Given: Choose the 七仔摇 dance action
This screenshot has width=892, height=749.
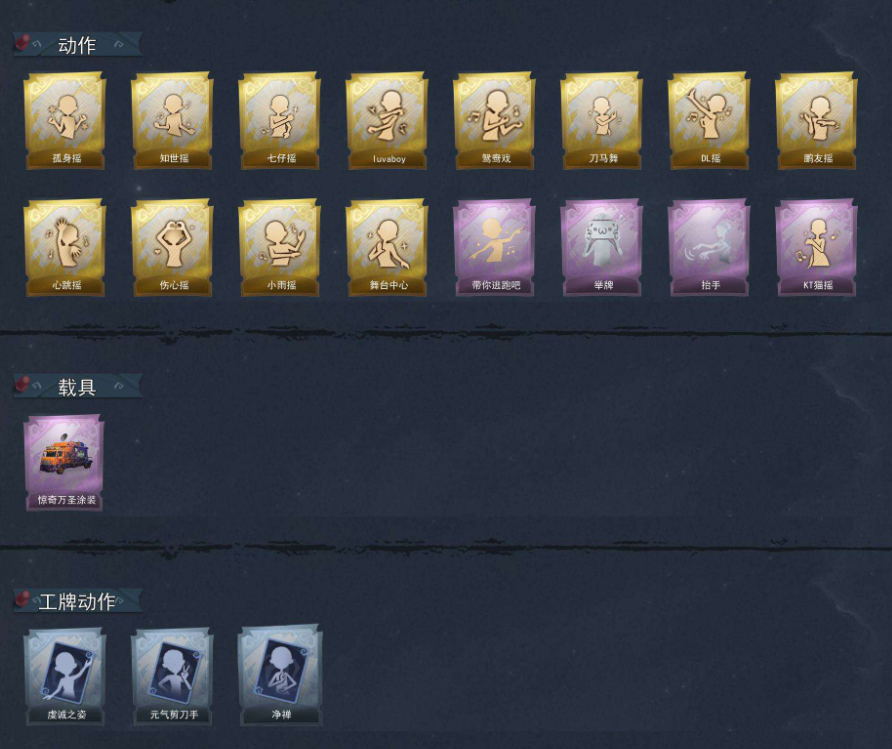Looking at the screenshot, I should tap(279, 121).
